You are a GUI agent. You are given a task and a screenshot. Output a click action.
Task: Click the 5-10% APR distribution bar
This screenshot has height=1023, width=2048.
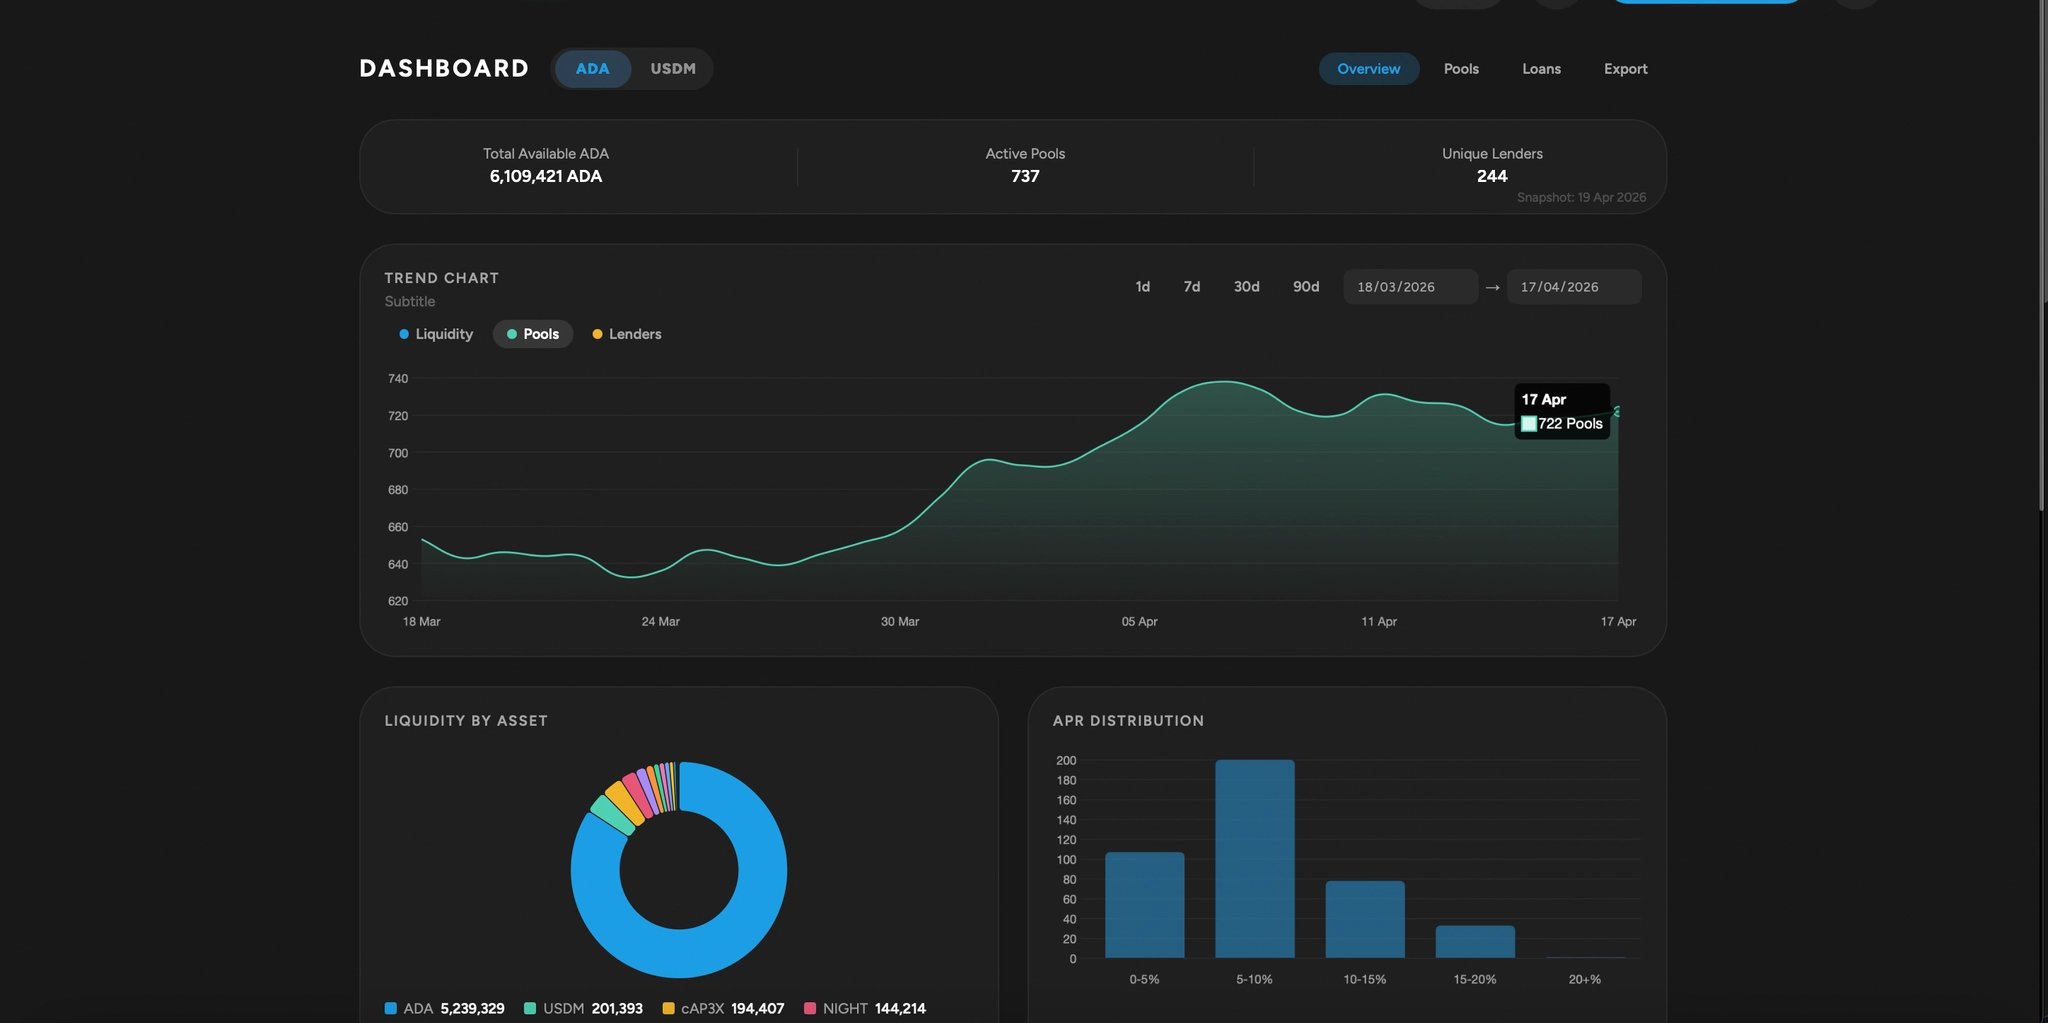1254,858
